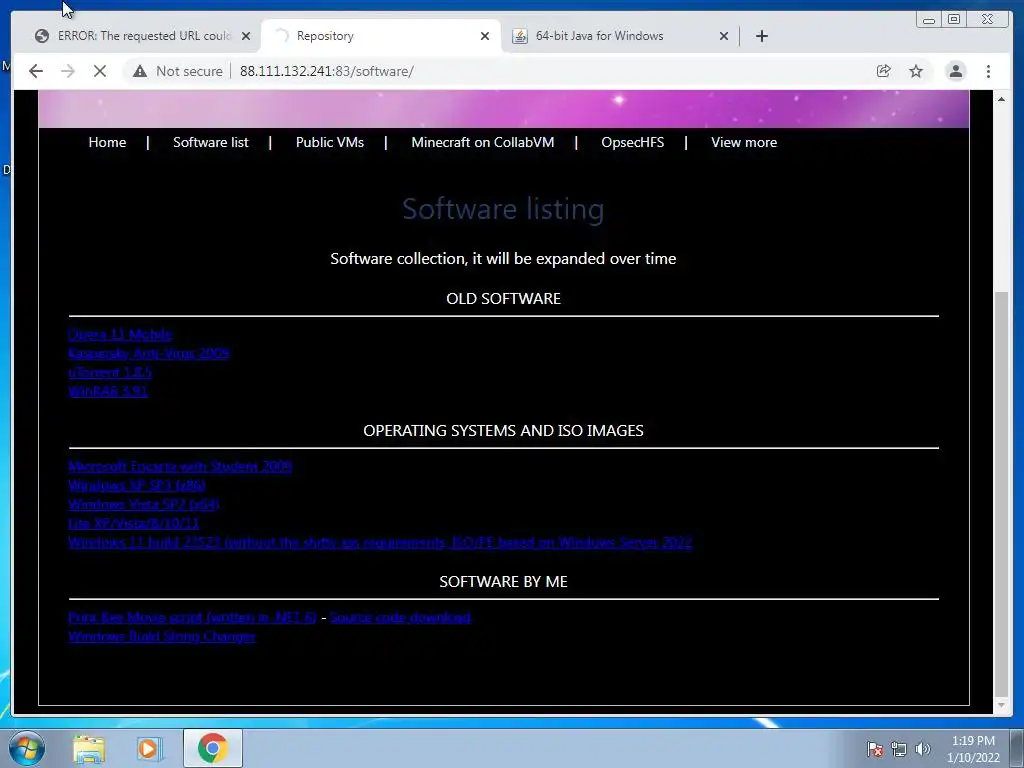The width and height of the screenshot is (1024, 768).
Task: Open Public VMs in the navigation
Action: [x=330, y=142]
